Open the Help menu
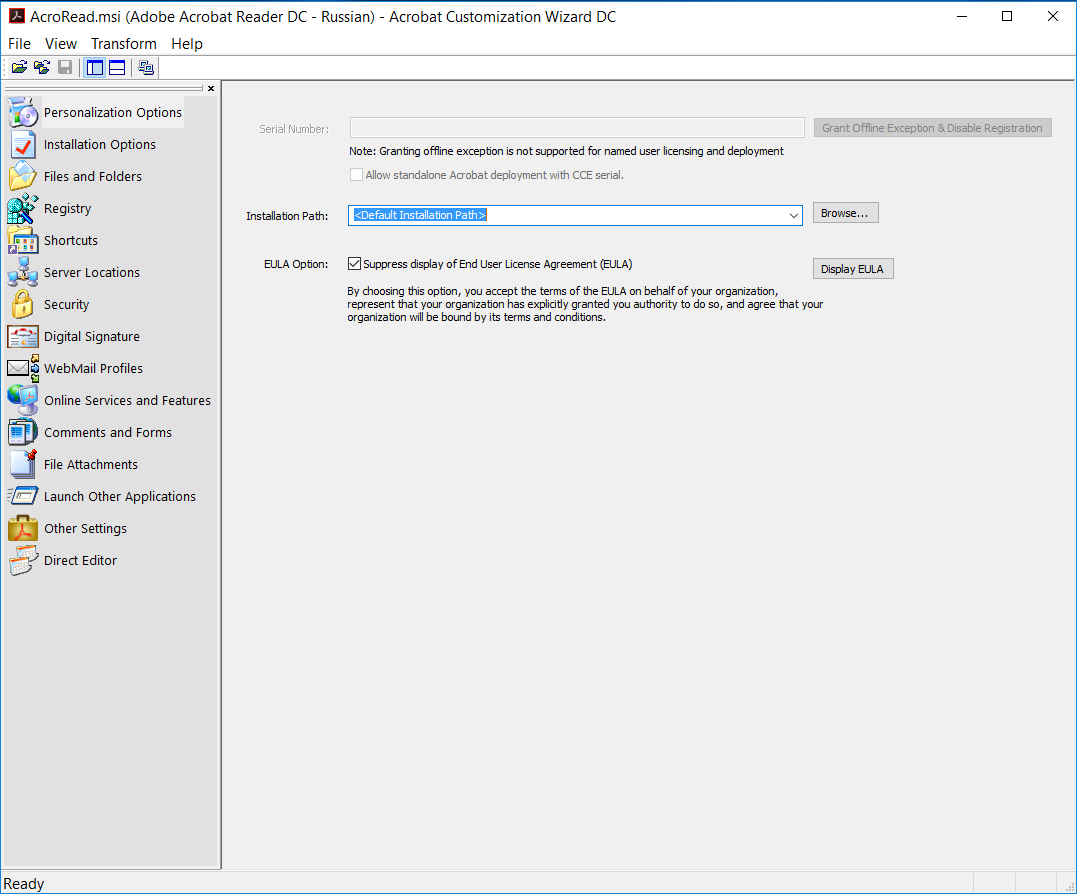Screen dimensions: 1077x894 coord(187,44)
